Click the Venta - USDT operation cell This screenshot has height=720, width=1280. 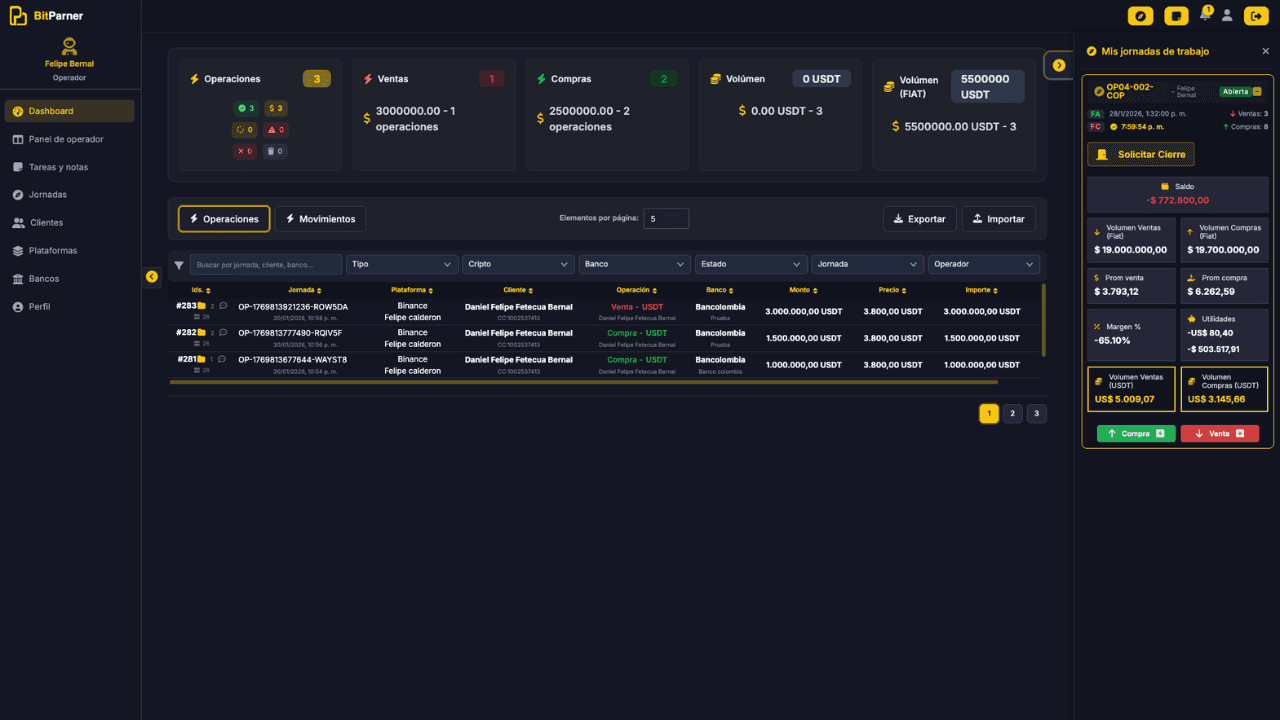pos(637,306)
